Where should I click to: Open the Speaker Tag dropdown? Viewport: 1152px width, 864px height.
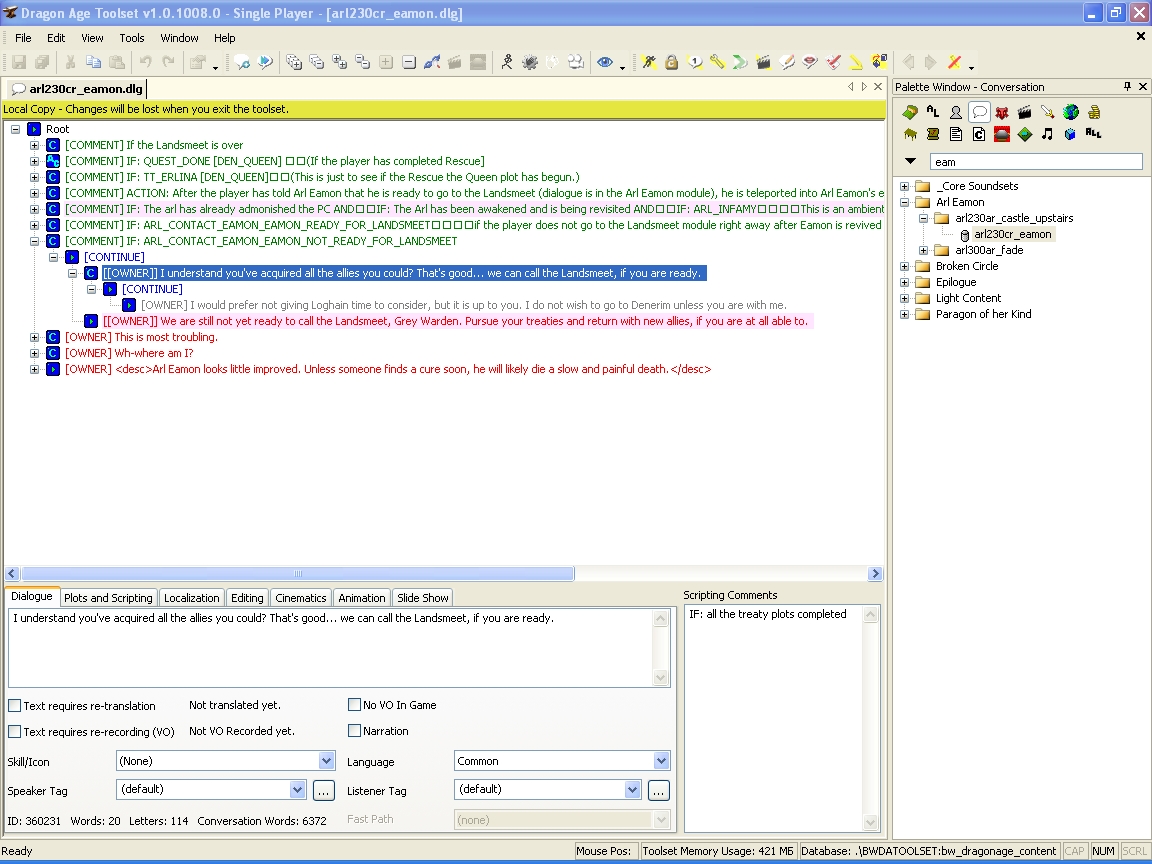click(297, 790)
